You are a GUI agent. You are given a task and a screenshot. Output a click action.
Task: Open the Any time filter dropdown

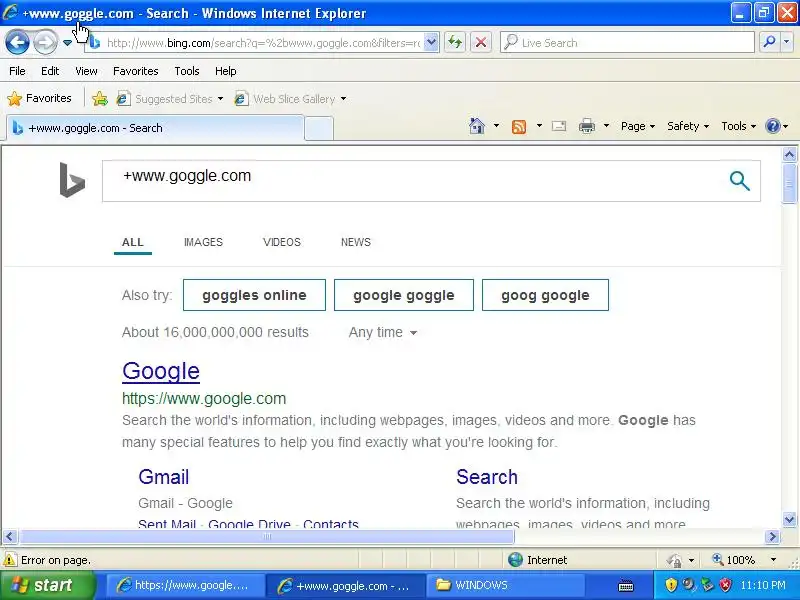[383, 332]
